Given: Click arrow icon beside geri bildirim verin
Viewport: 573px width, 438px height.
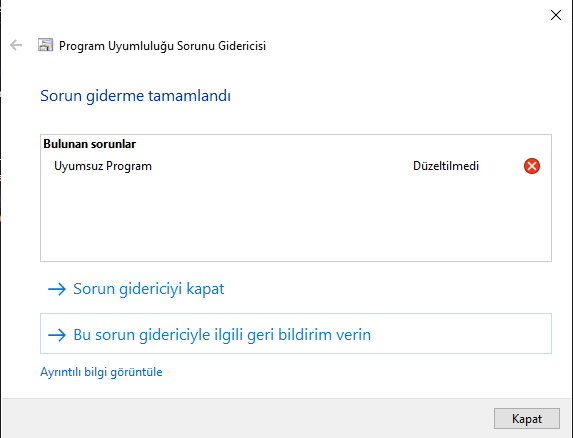Looking at the screenshot, I should pos(57,335).
